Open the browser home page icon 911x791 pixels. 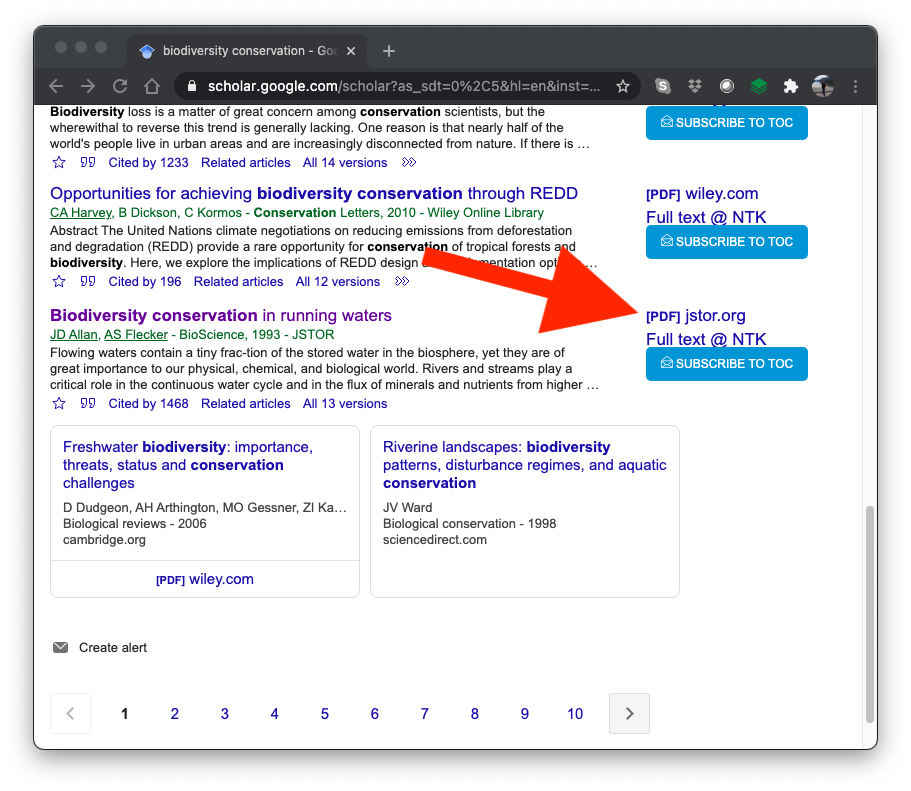tap(152, 86)
